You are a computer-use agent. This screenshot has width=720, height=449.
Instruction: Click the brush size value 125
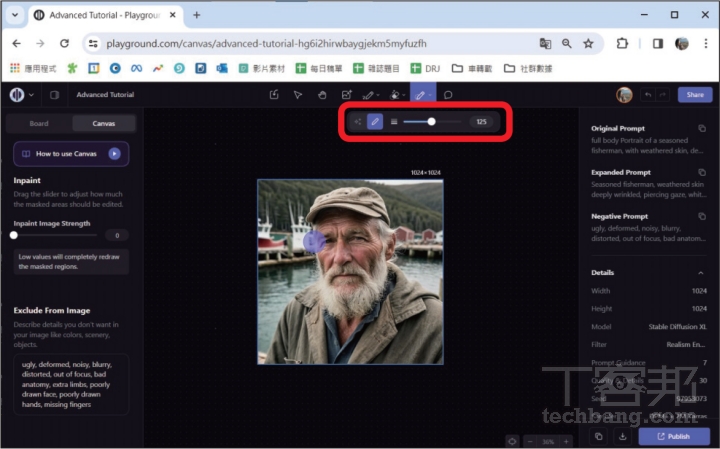point(481,122)
